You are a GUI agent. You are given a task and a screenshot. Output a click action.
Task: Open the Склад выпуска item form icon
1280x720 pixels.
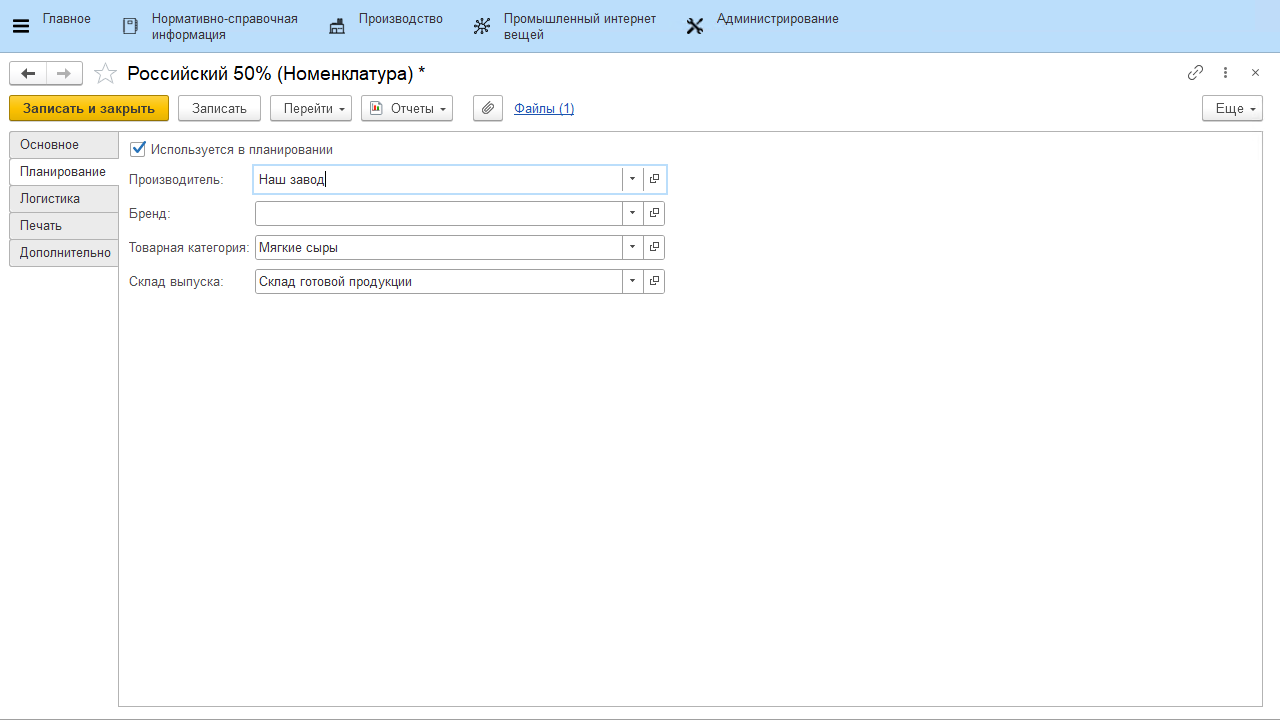pos(654,282)
